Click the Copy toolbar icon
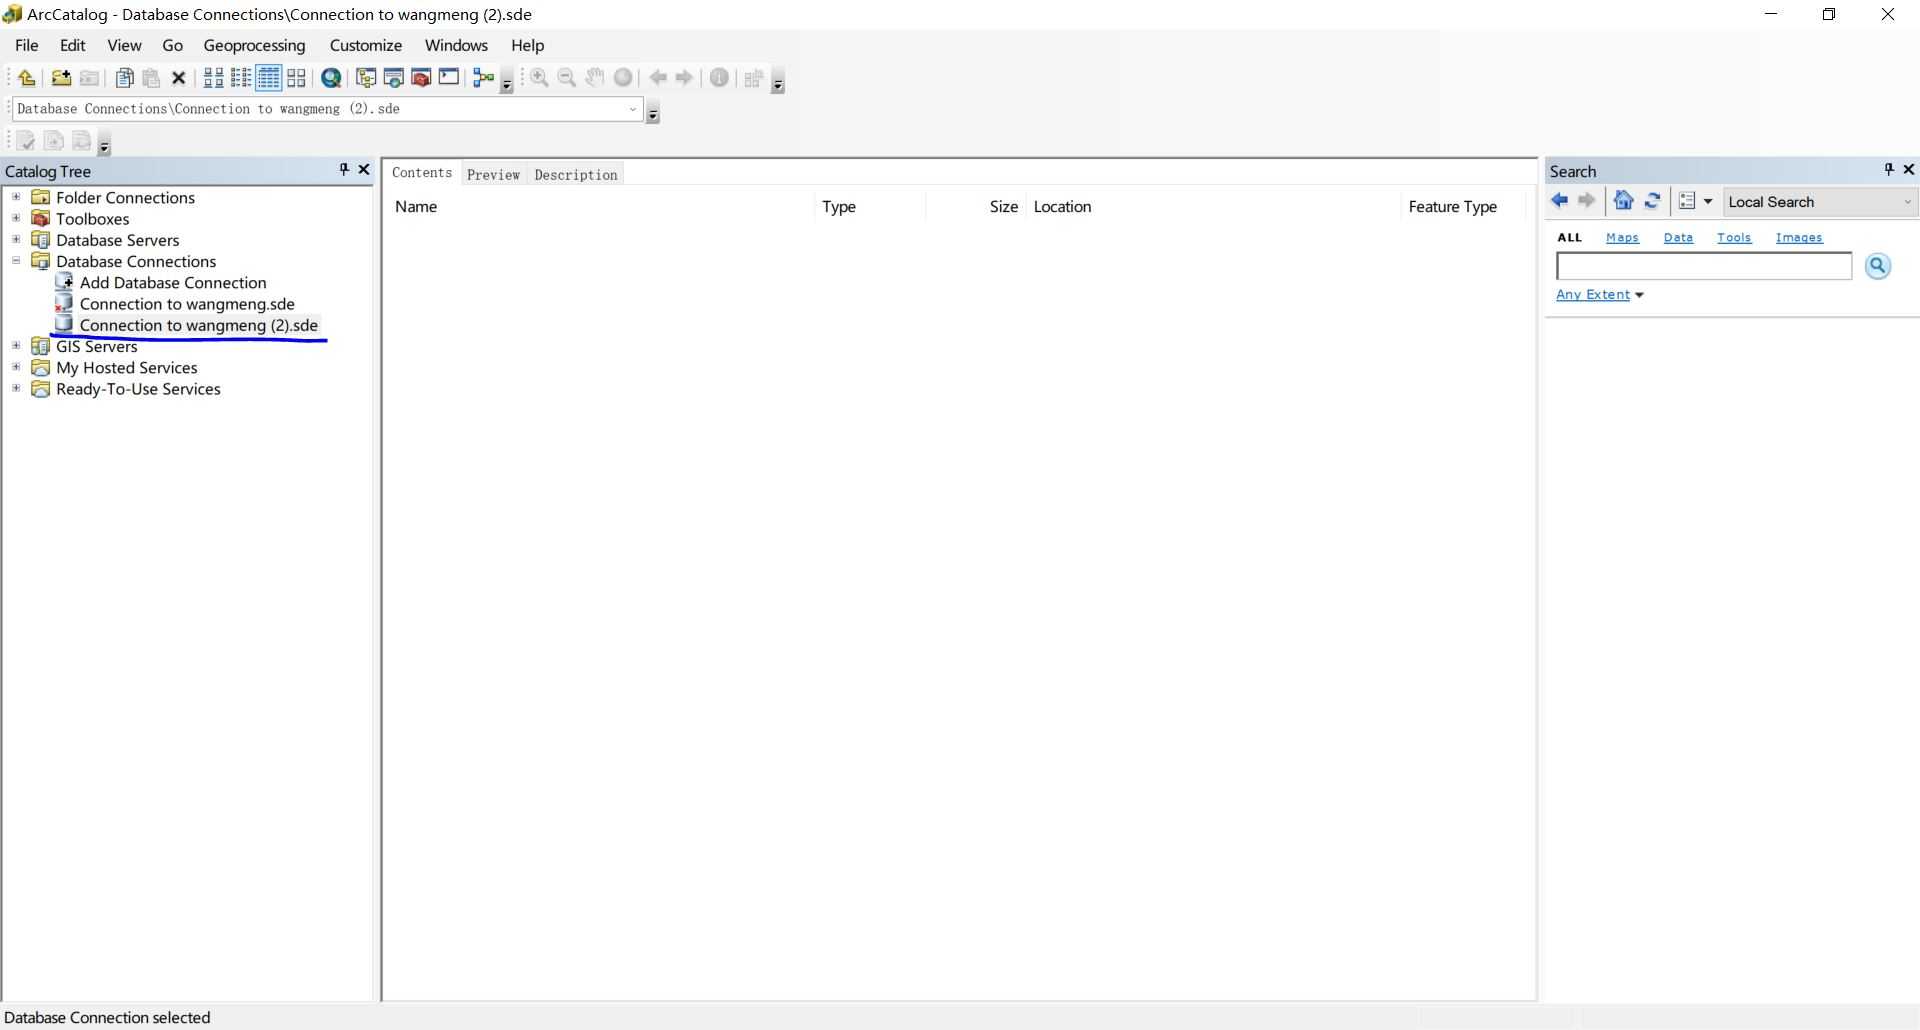The image size is (1920, 1030). (x=125, y=78)
